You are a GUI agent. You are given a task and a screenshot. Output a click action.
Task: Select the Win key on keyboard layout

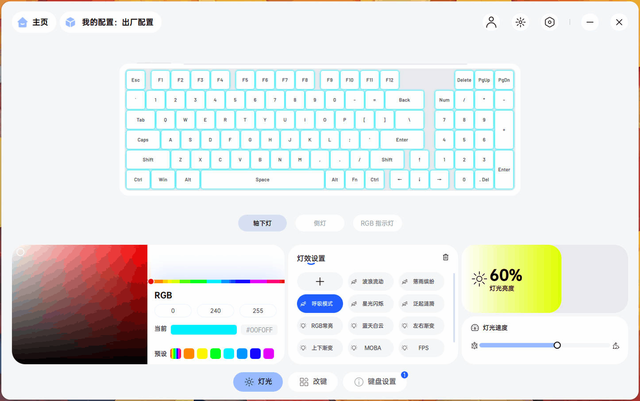[x=163, y=180]
